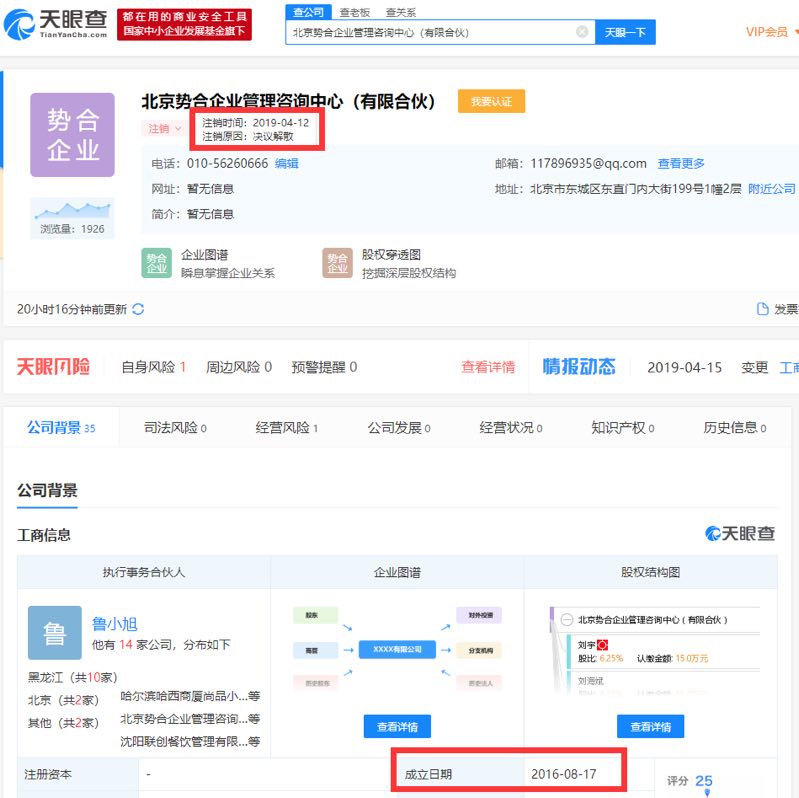Open the 鲁小旭 partner profile link
This screenshot has height=798, width=799.
(115, 624)
